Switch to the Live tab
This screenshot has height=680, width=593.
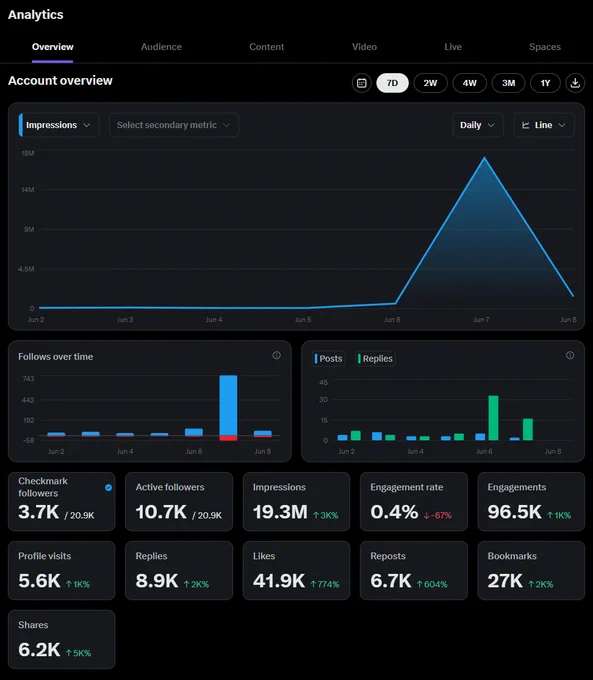(453, 47)
